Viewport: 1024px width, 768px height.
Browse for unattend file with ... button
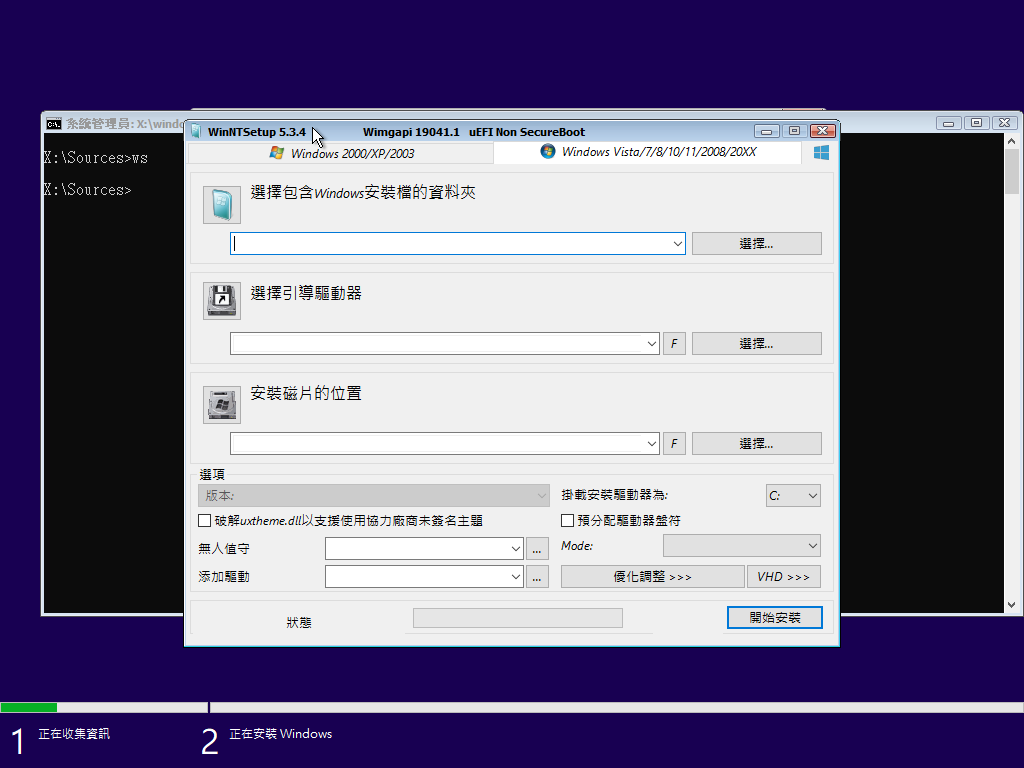click(537, 549)
